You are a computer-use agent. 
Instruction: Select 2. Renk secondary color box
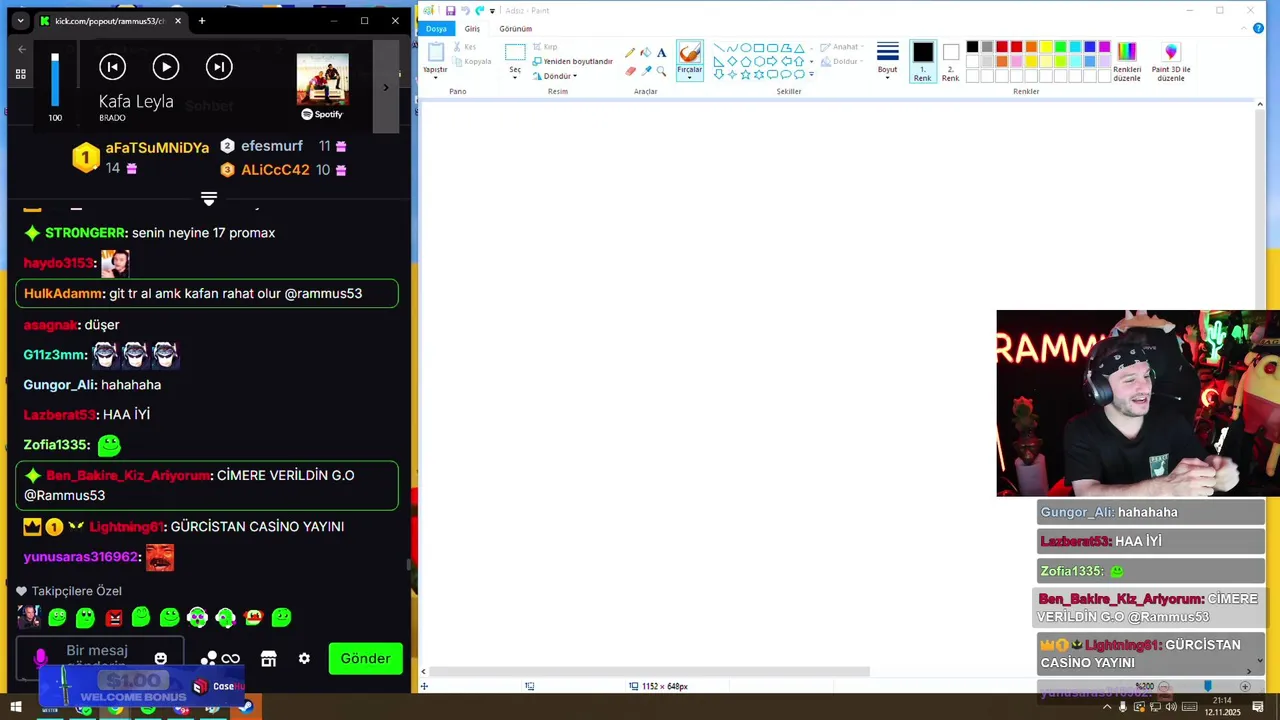950,62
